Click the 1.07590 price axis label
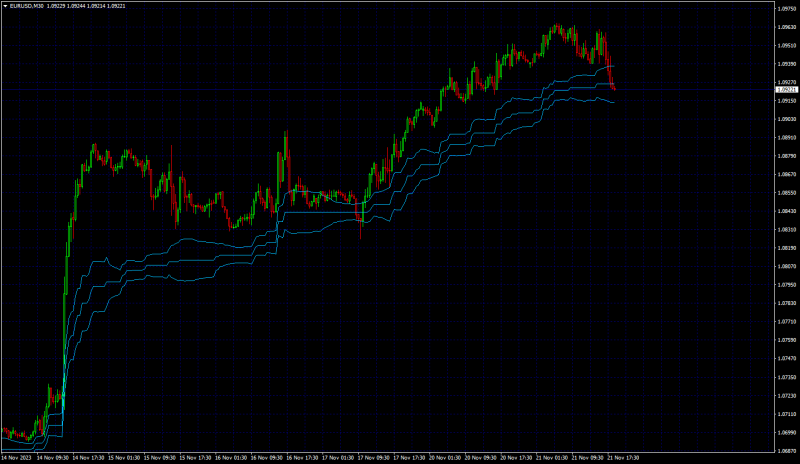Viewport: 800px width, 464px height. click(787, 340)
